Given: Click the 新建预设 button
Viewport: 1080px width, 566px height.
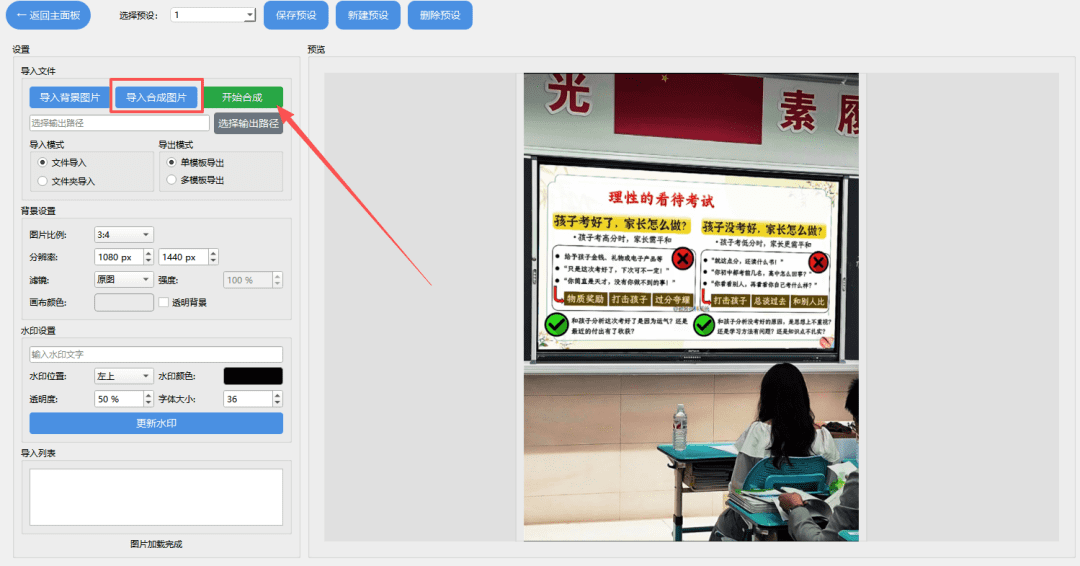Looking at the screenshot, I should (x=368, y=15).
